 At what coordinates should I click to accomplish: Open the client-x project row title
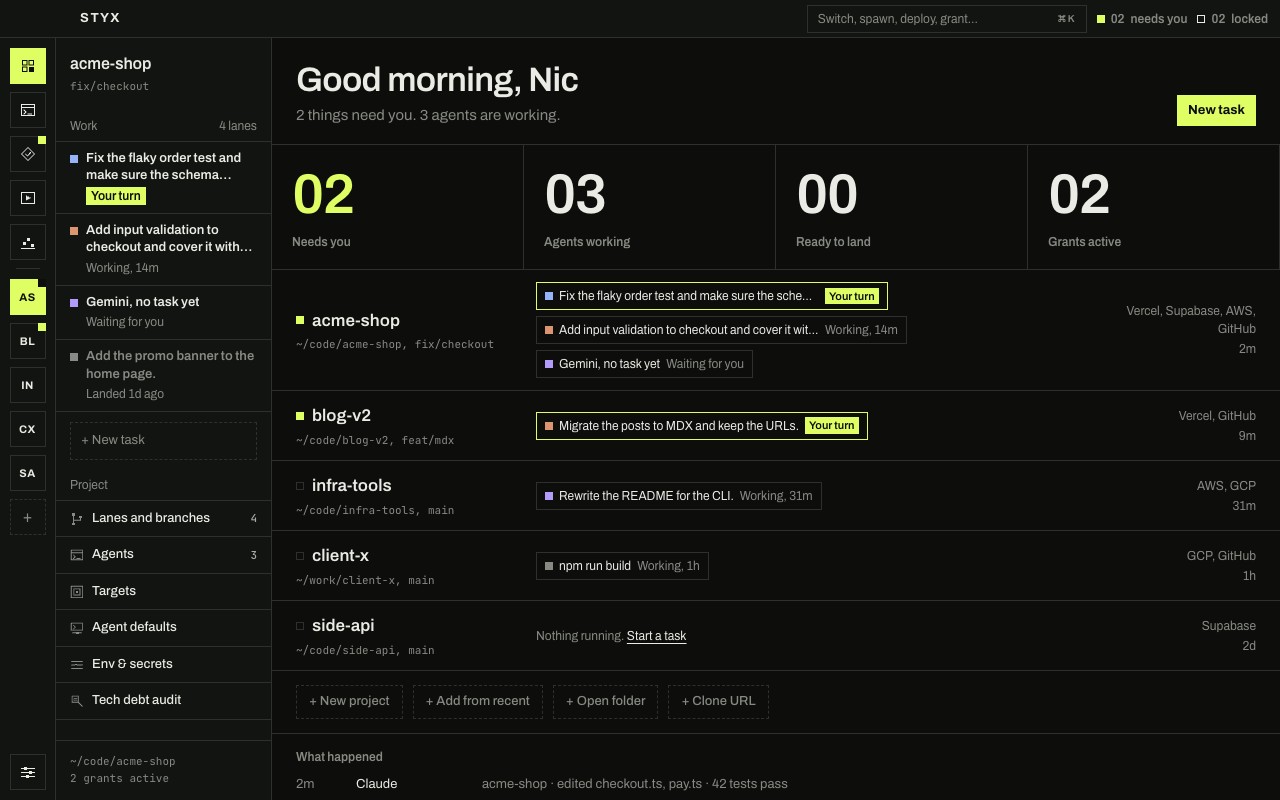pos(340,555)
